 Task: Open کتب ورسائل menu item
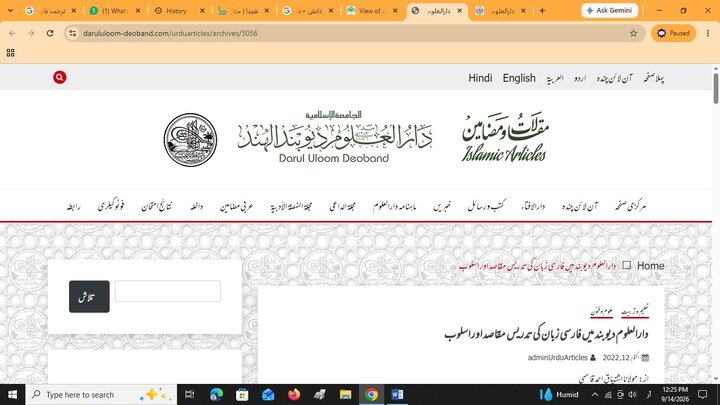[486, 206]
